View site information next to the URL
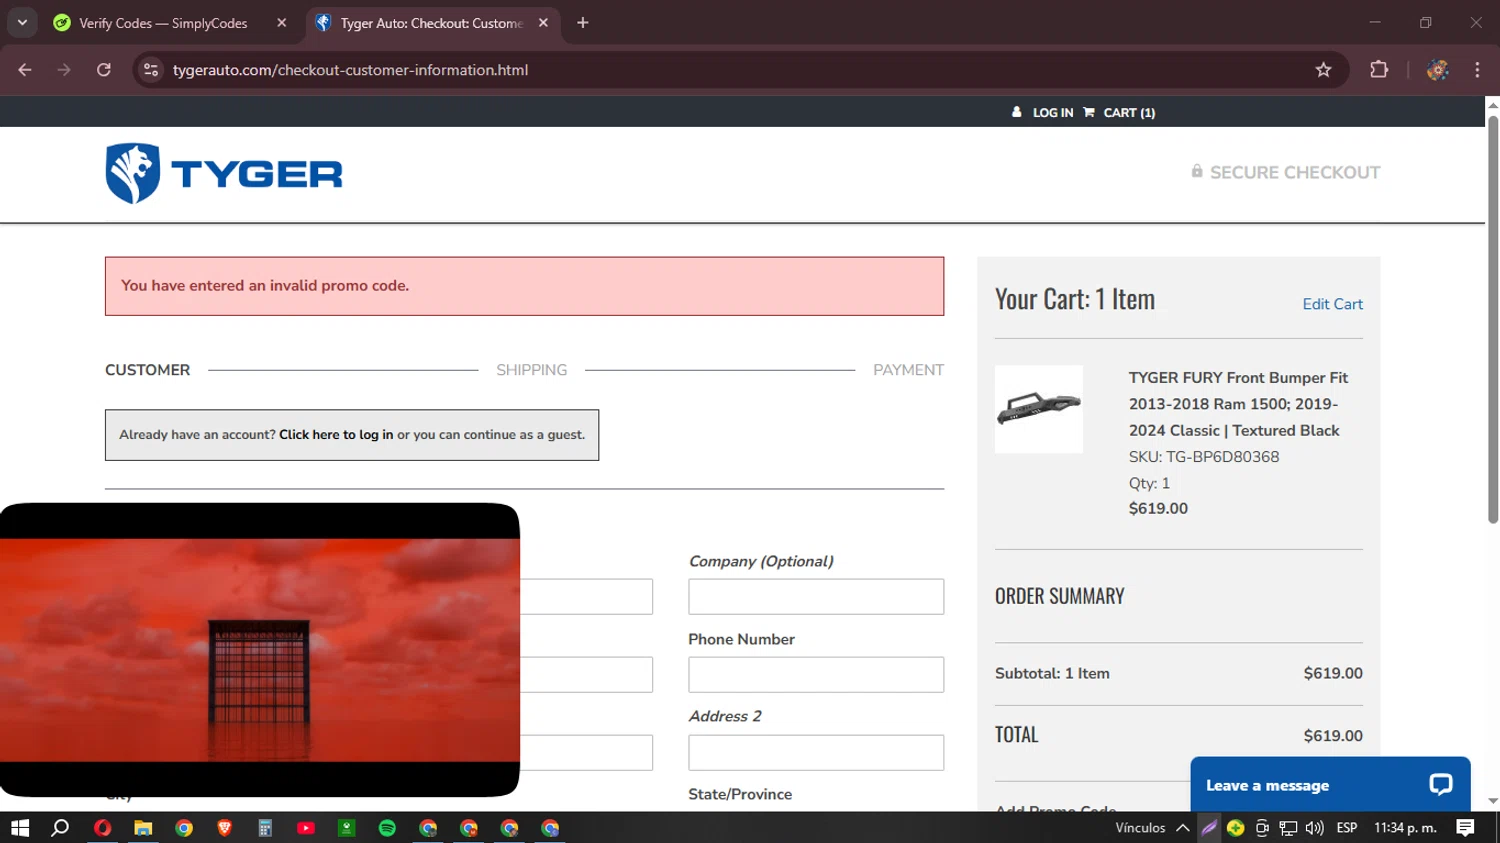This screenshot has width=1500, height=843. point(151,70)
